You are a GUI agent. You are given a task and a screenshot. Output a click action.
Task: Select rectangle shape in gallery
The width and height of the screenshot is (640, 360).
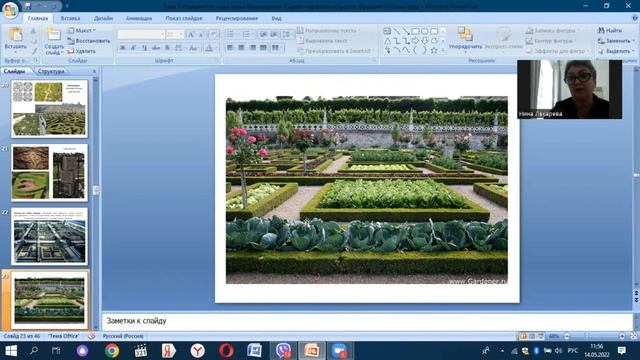point(415,31)
